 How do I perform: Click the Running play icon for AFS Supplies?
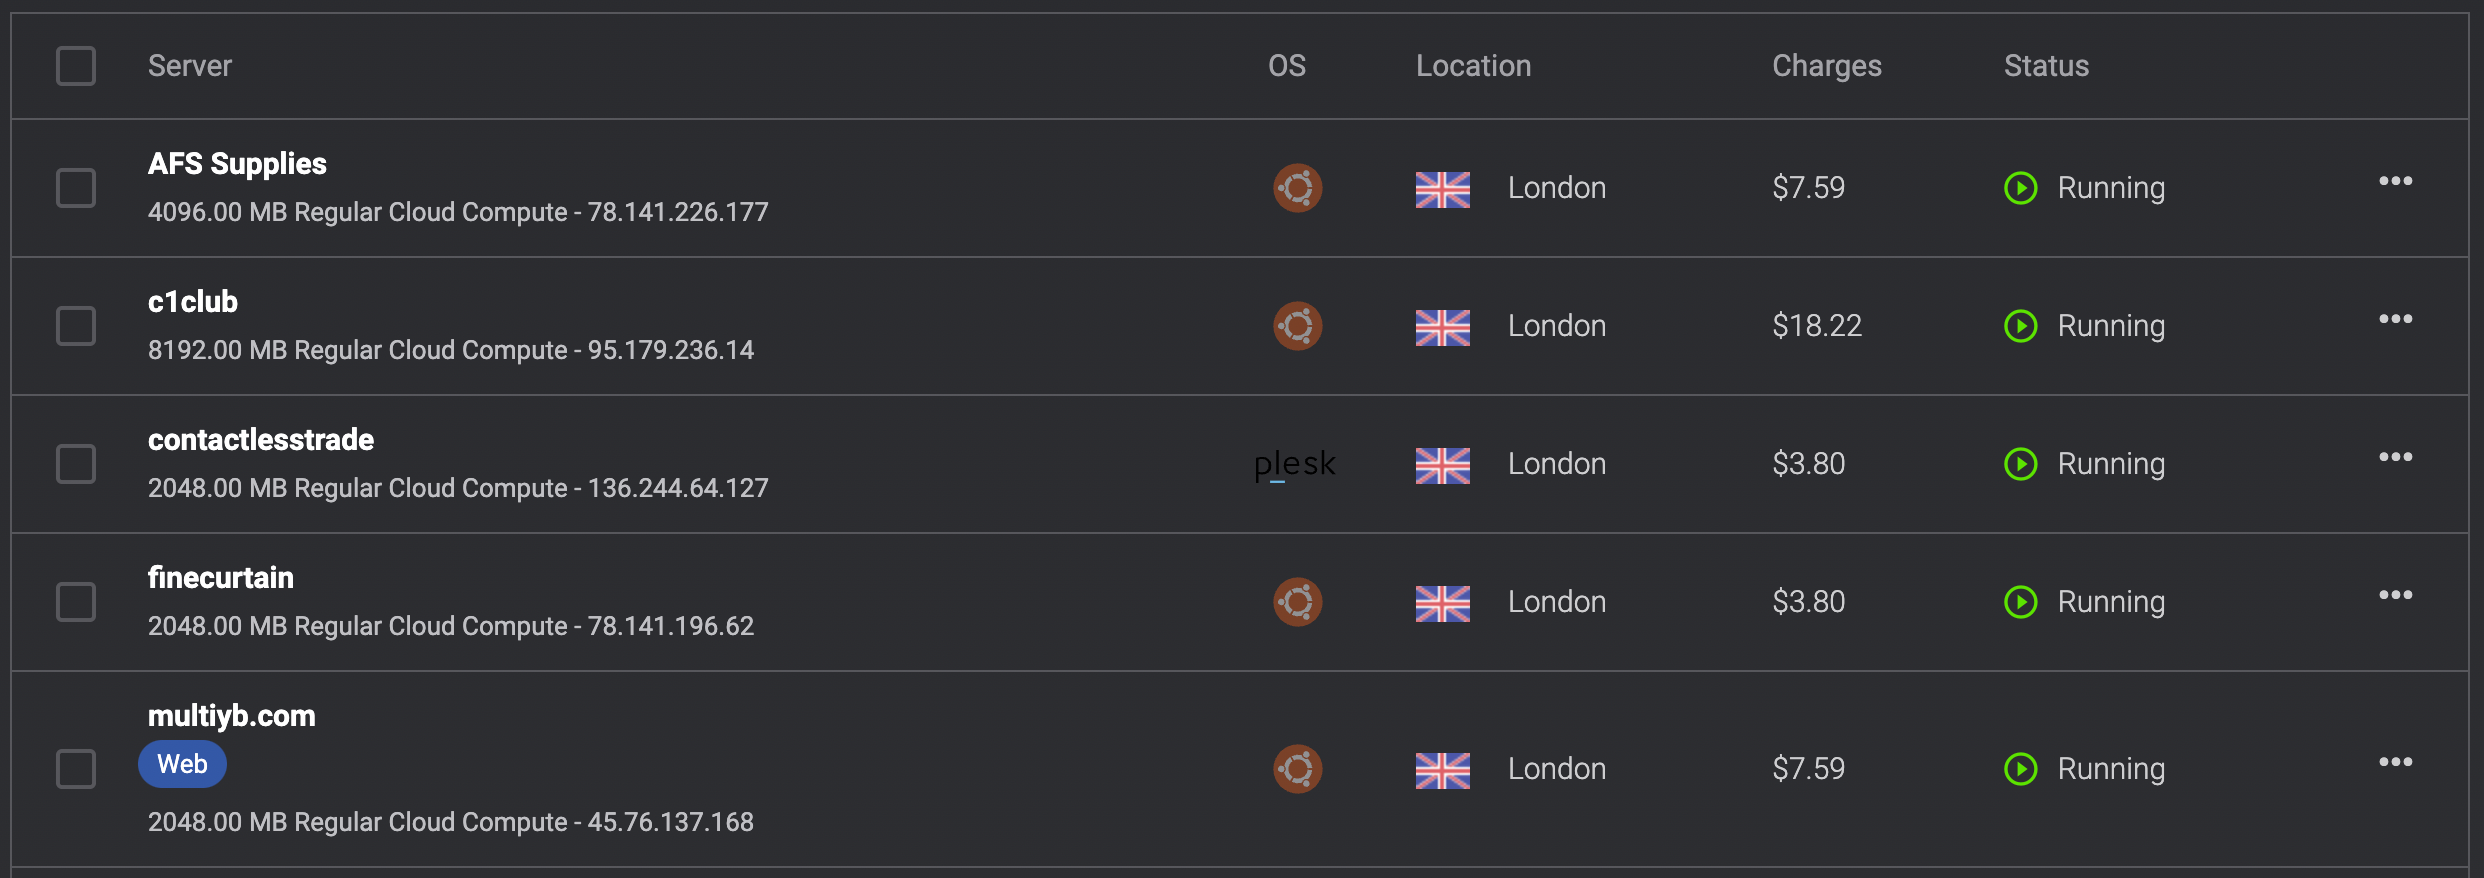(2020, 188)
